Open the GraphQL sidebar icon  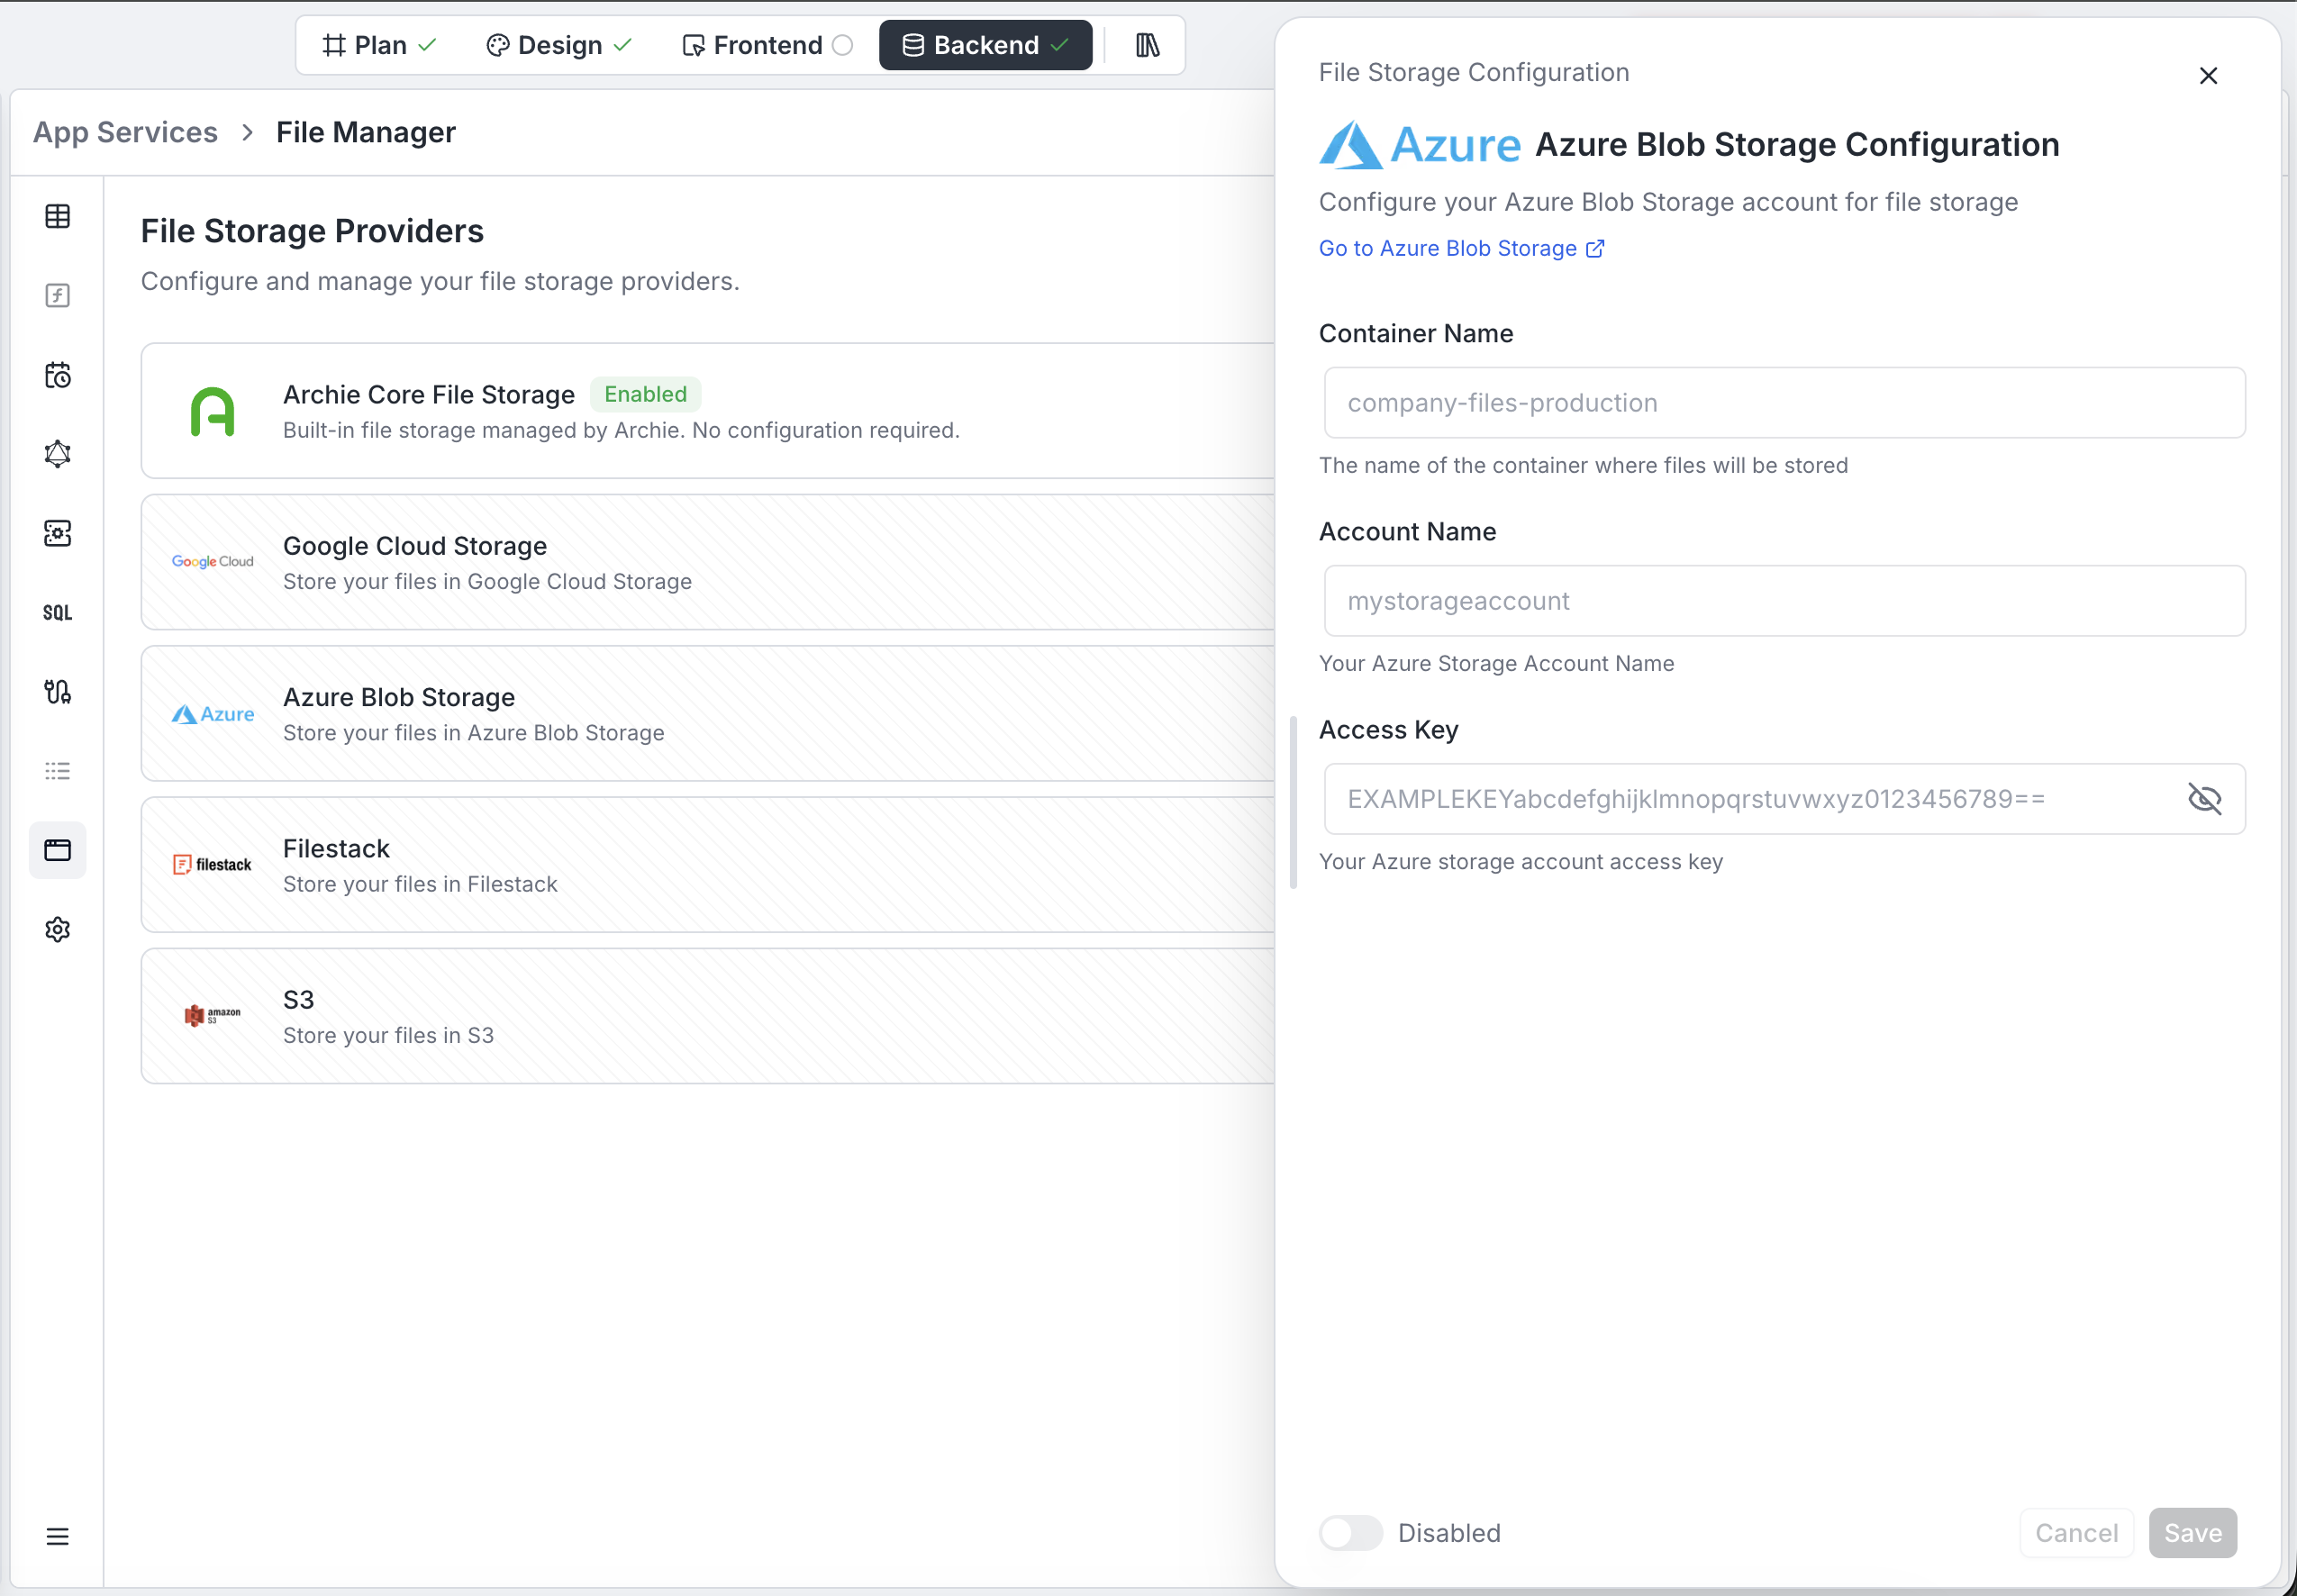pos(57,454)
